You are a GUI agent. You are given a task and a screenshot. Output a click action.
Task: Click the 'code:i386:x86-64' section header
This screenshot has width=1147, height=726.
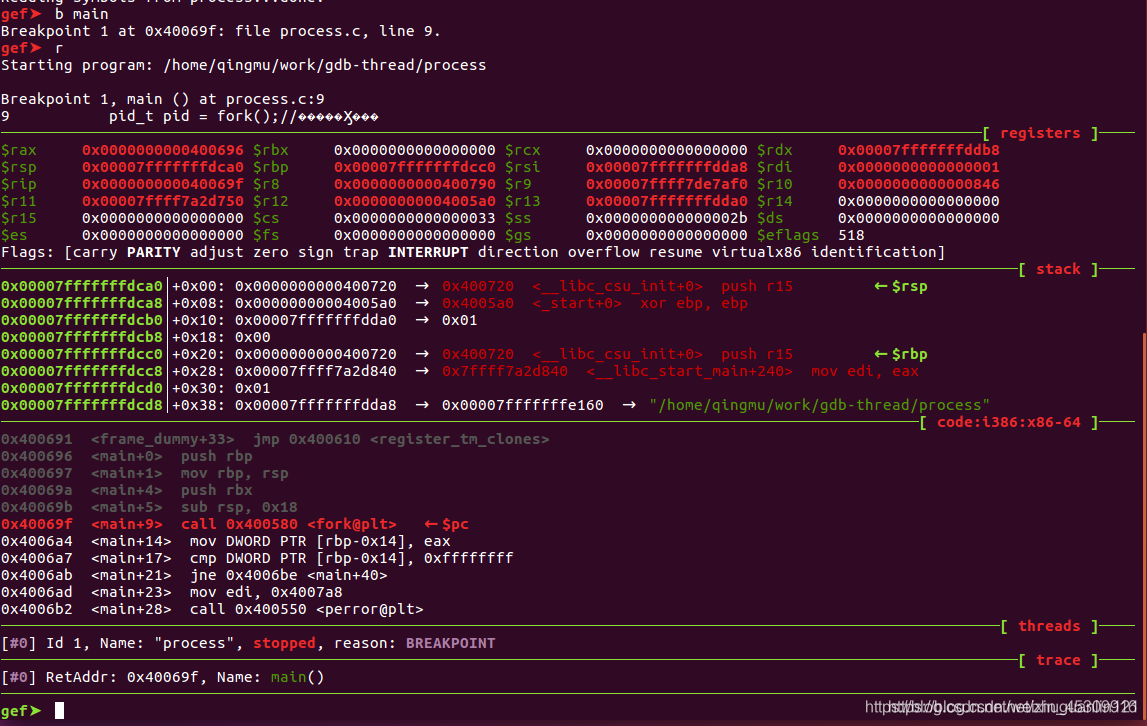(x=1009, y=422)
